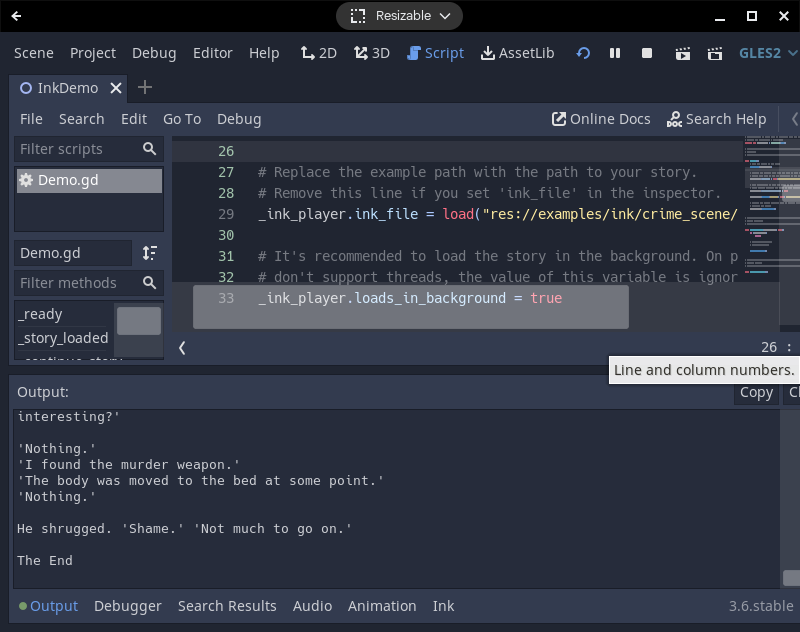The height and width of the screenshot is (632, 800).
Task: Click line number 33 in the gutter
Action: [226, 298]
